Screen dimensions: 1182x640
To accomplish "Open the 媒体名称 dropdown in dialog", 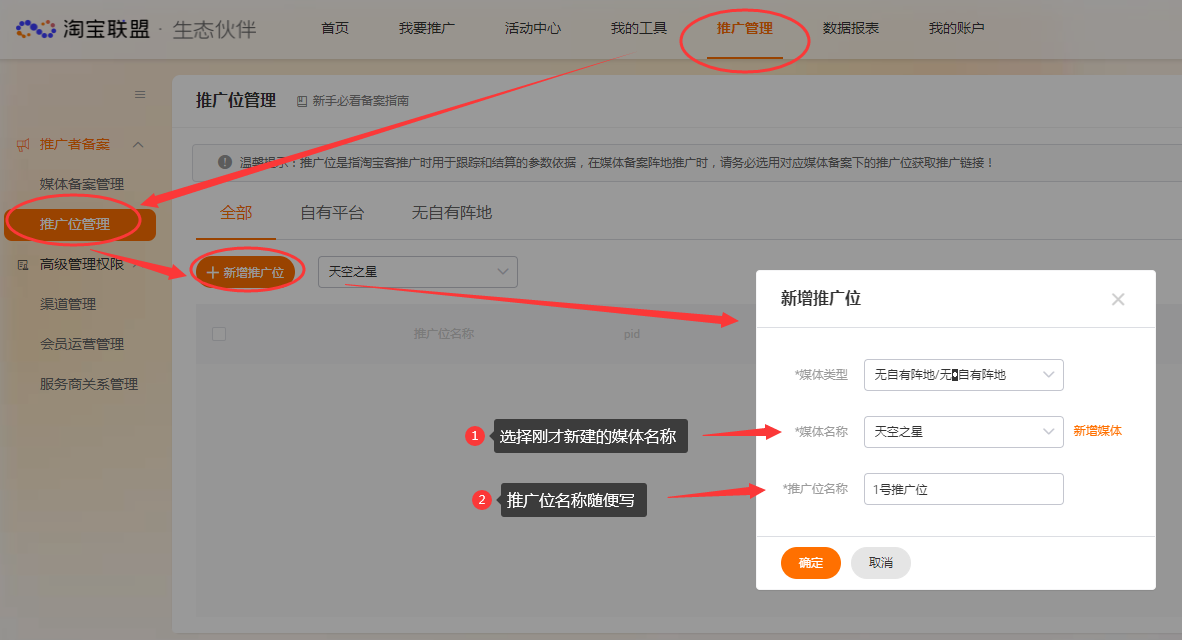I will coord(963,432).
